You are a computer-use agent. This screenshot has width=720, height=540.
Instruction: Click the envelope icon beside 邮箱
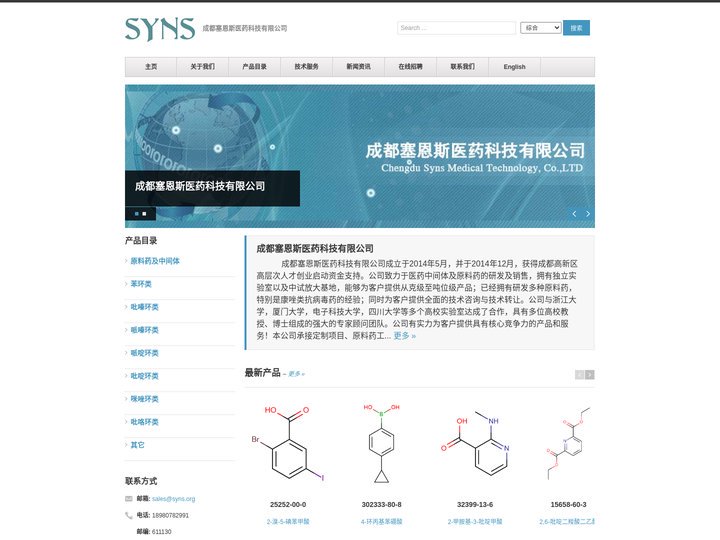coord(129,499)
